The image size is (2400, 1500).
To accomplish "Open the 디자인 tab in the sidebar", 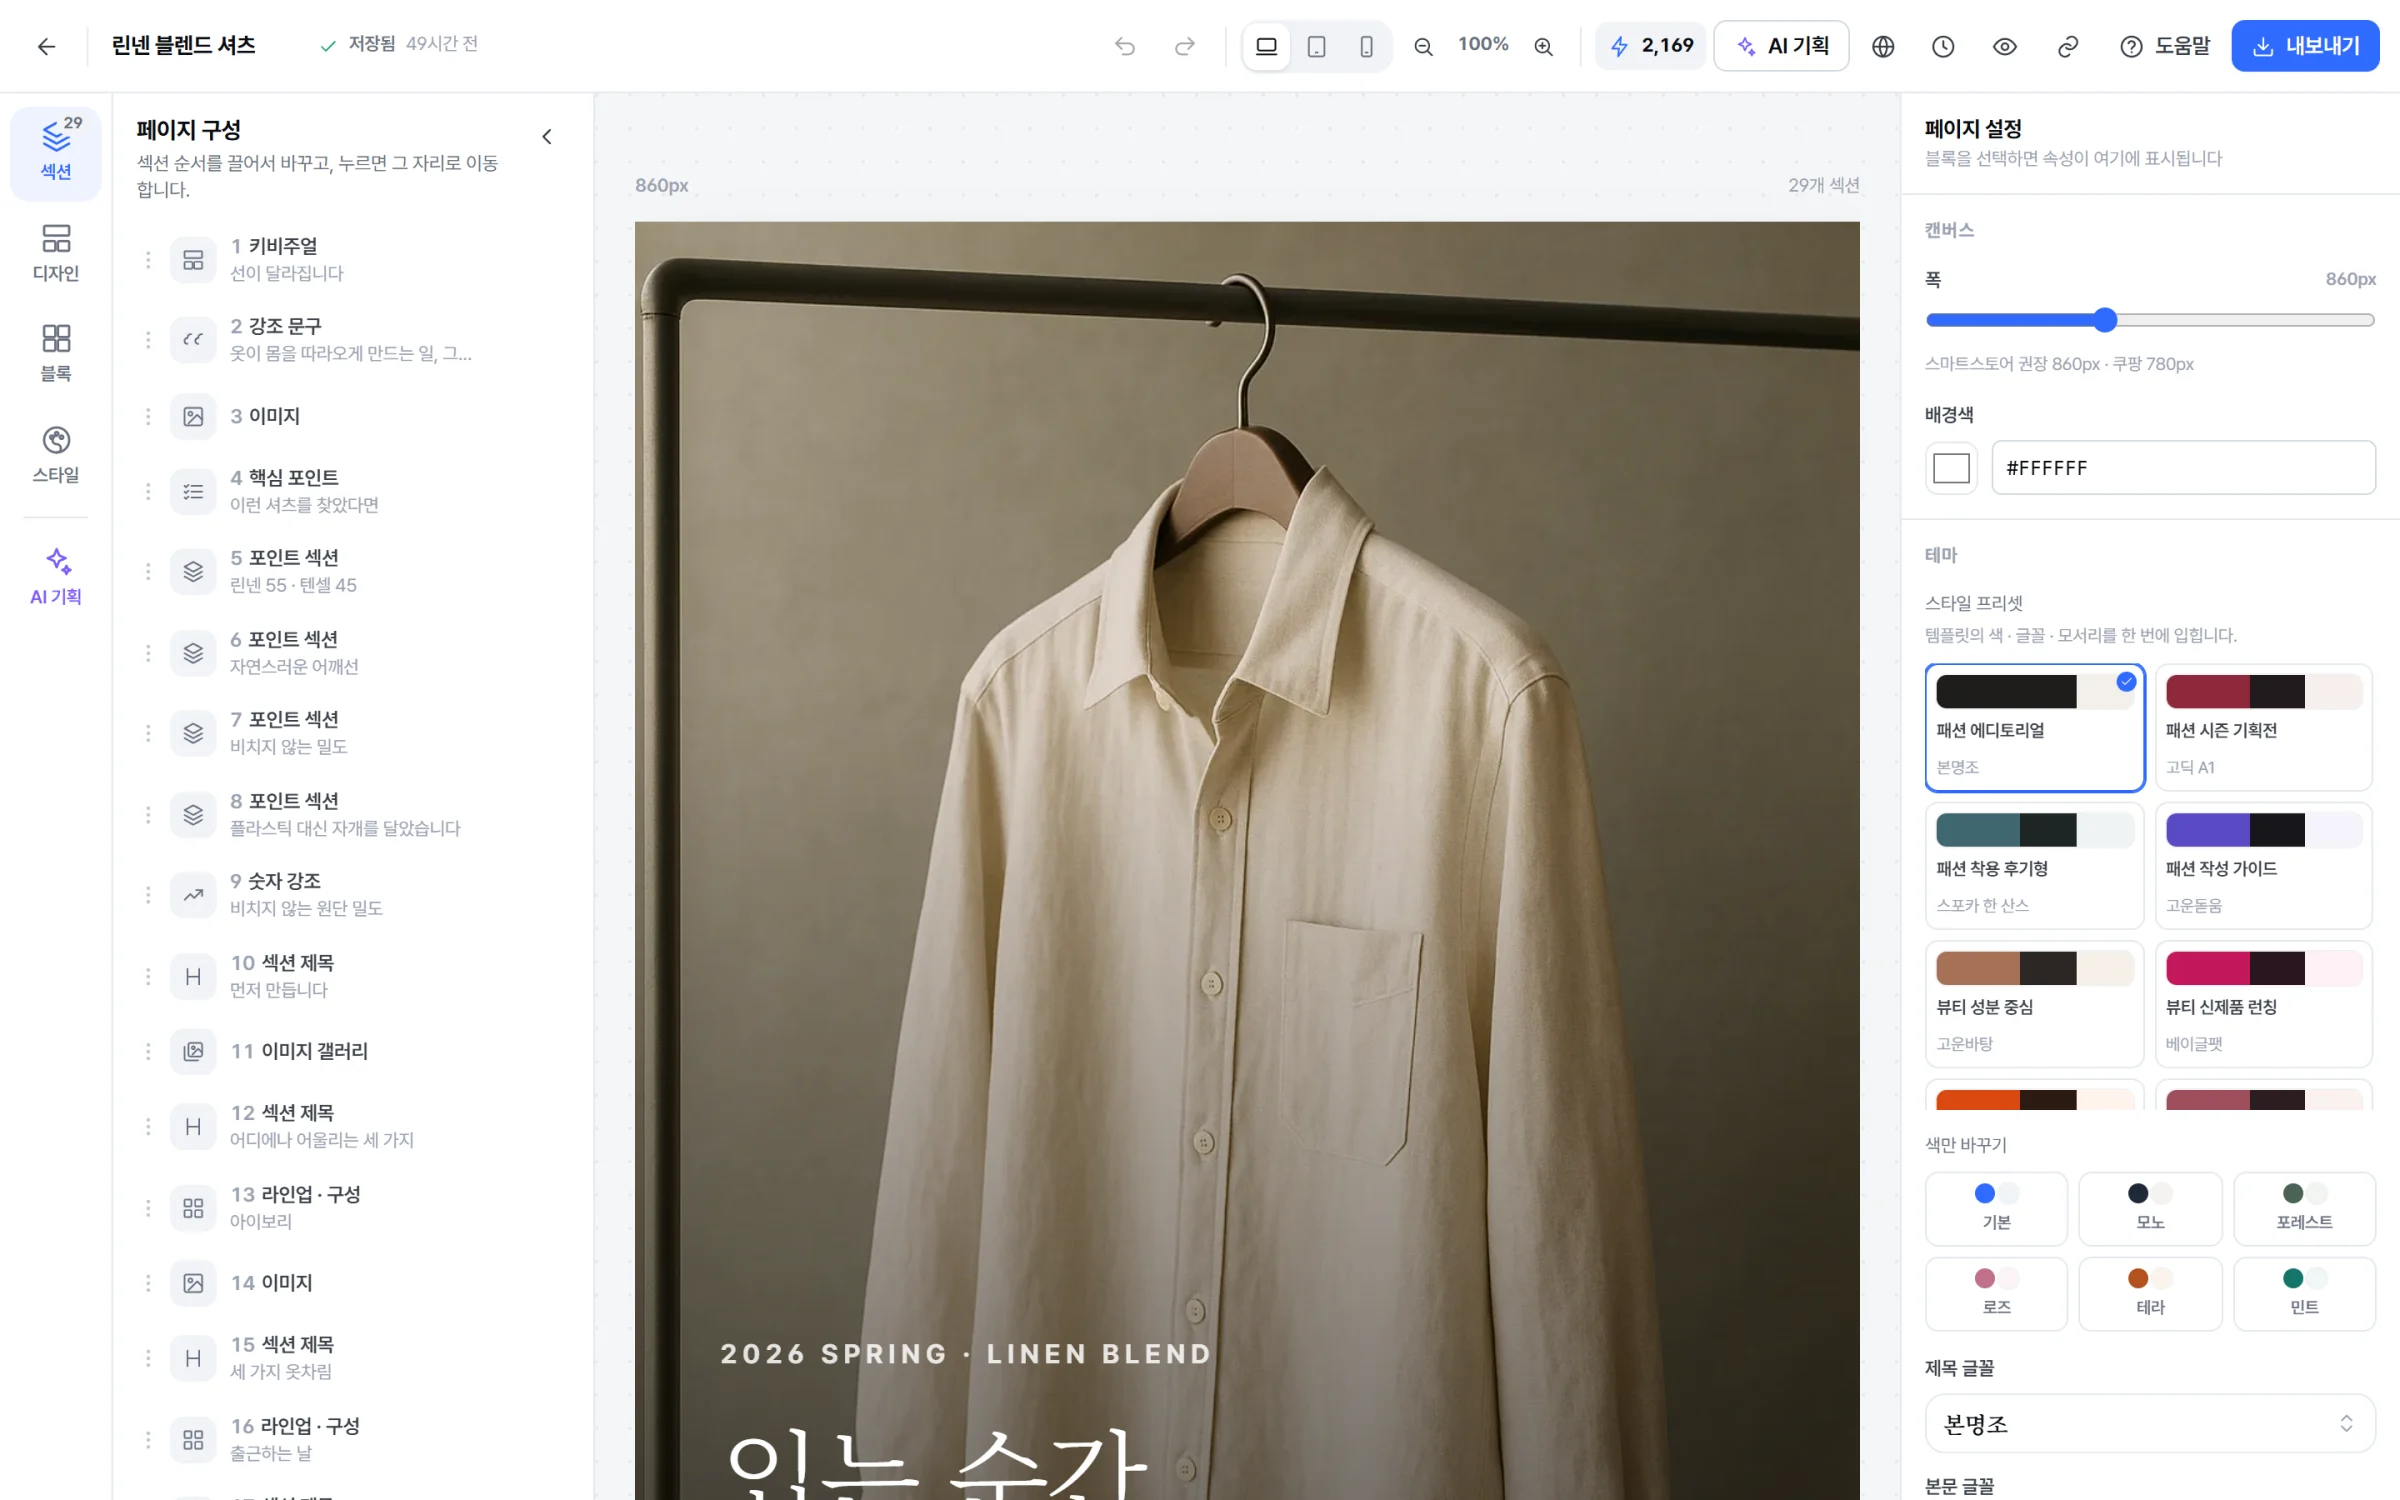I will coord(56,253).
